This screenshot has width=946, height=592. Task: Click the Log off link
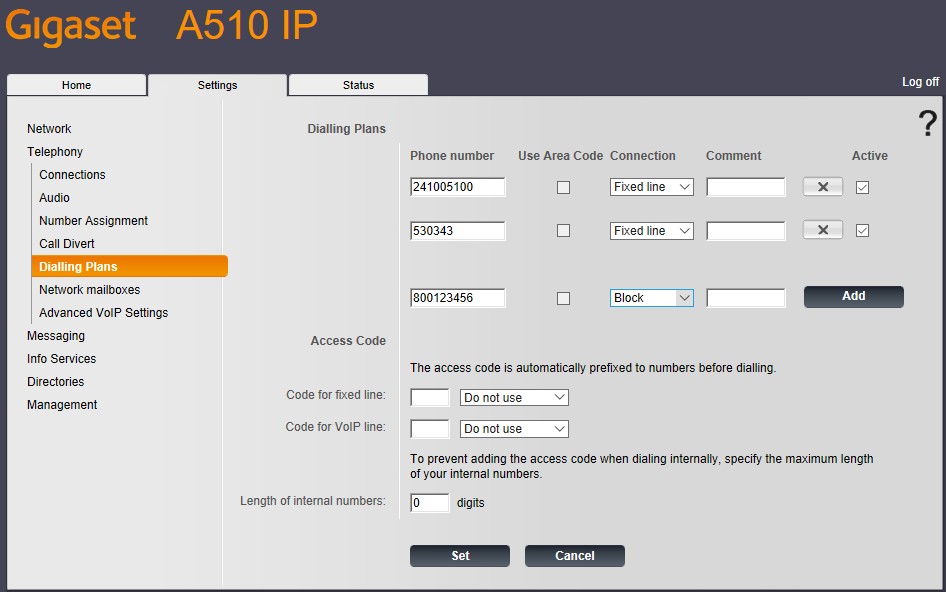tap(920, 81)
